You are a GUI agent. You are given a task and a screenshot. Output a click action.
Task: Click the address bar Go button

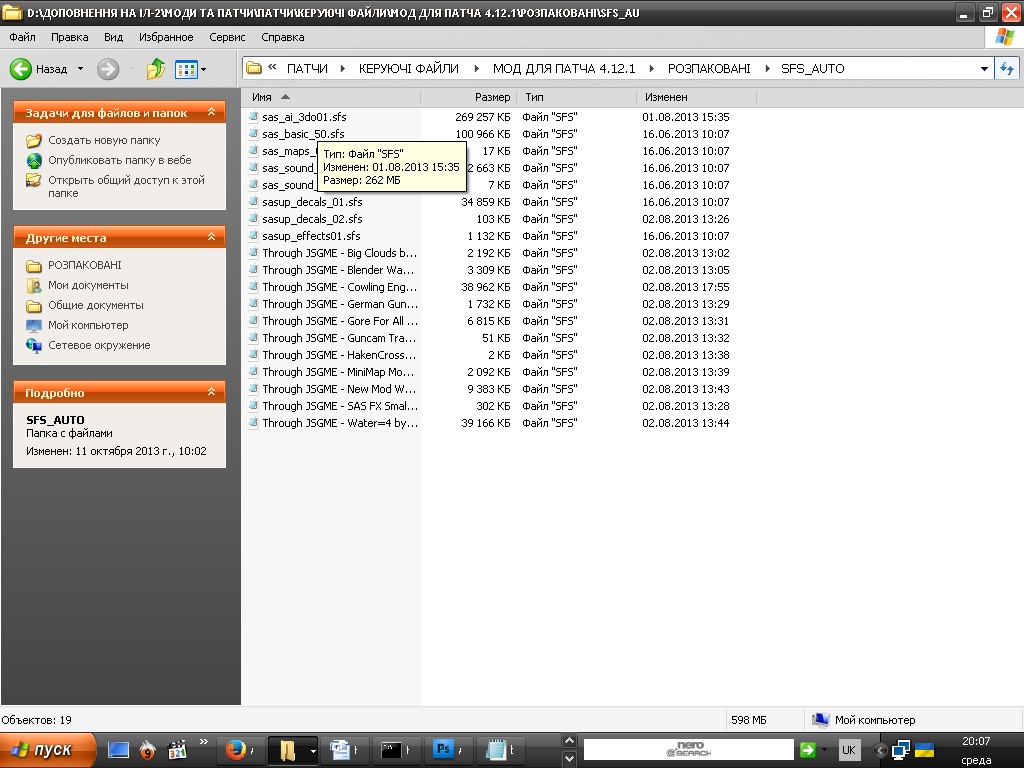click(x=1007, y=69)
